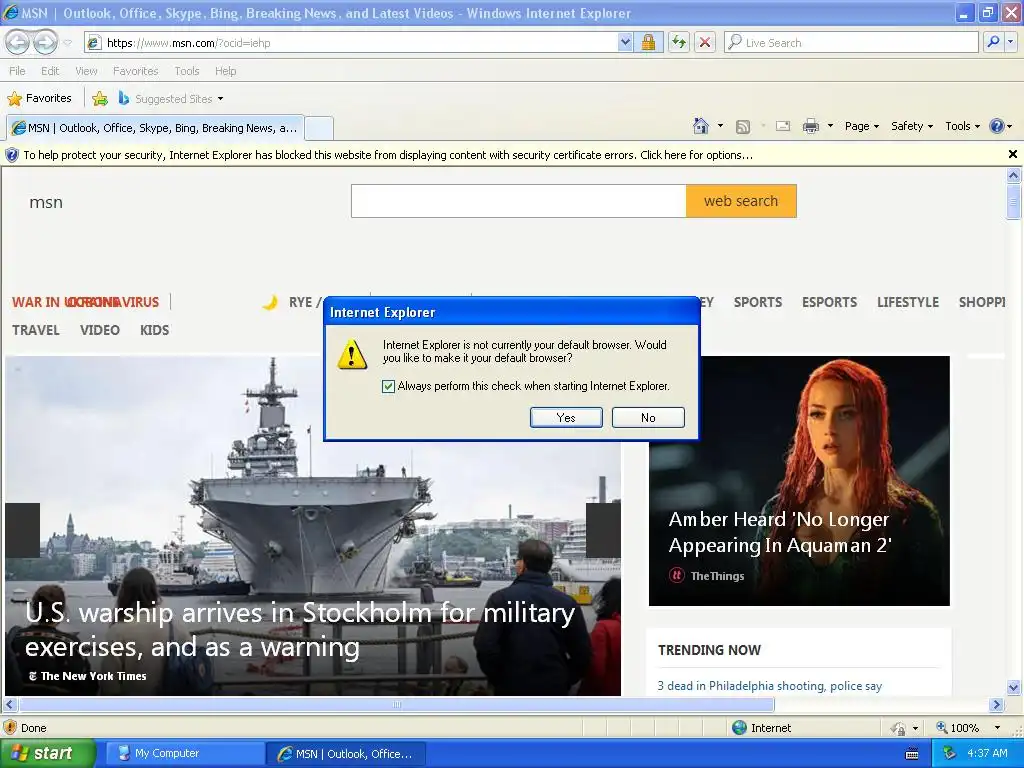
Task: Click the moon weather icon near RYE
Action: pyautogui.click(x=270, y=302)
